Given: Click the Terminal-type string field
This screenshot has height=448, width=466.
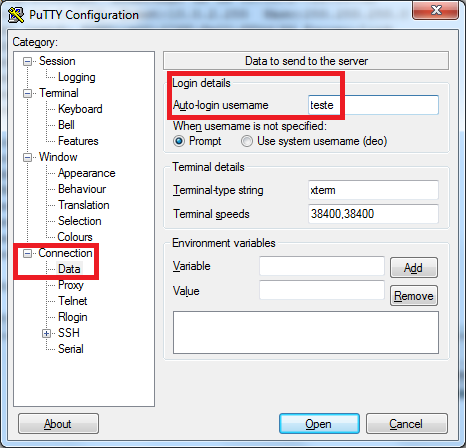Looking at the screenshot, I should point(373,190).
